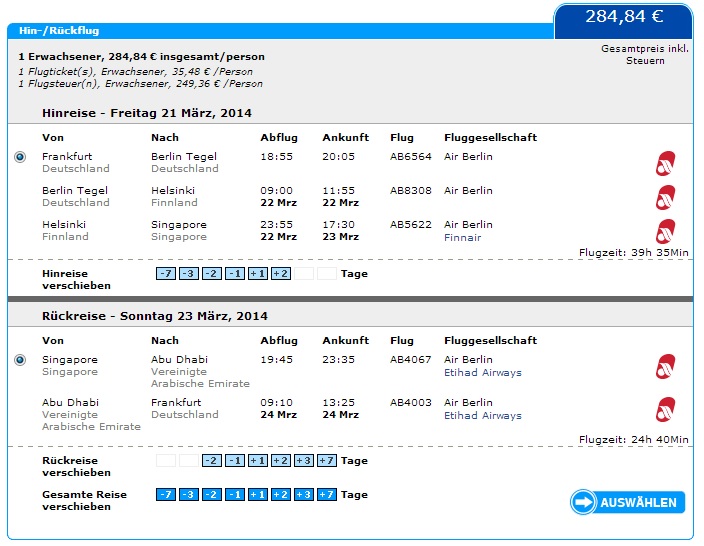The width and height of the screenshot is (704, 546).
Task: Open the Finnair operator link
Action: (462, 238)
